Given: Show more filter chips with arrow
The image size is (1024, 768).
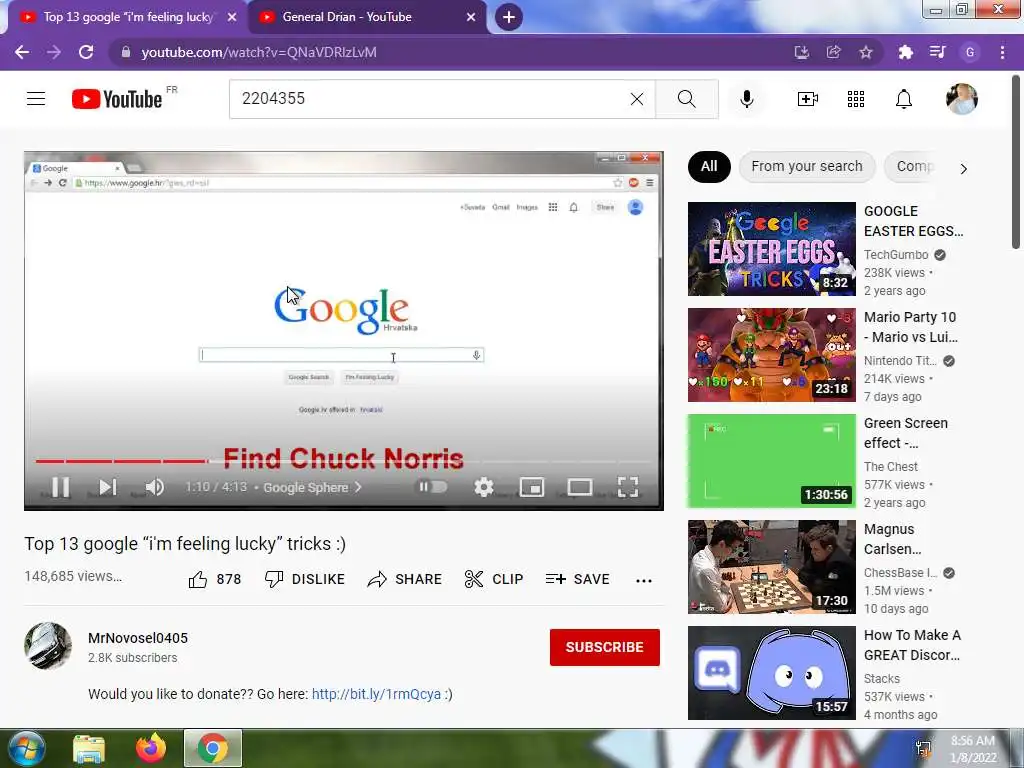Looking at the screenshot, I should (963, 168).
